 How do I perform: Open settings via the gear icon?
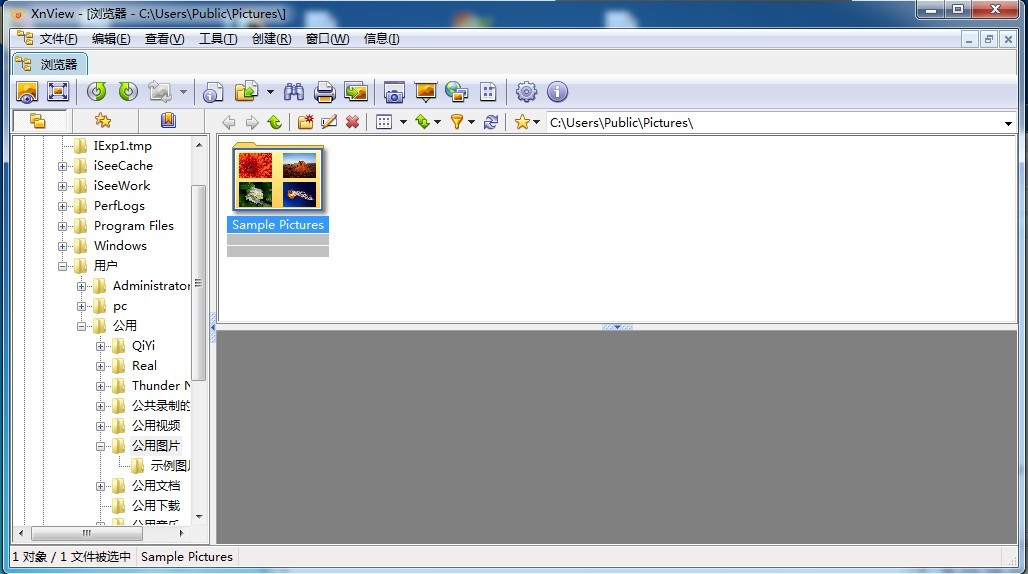pyautogui.click(x=526, y=92)
